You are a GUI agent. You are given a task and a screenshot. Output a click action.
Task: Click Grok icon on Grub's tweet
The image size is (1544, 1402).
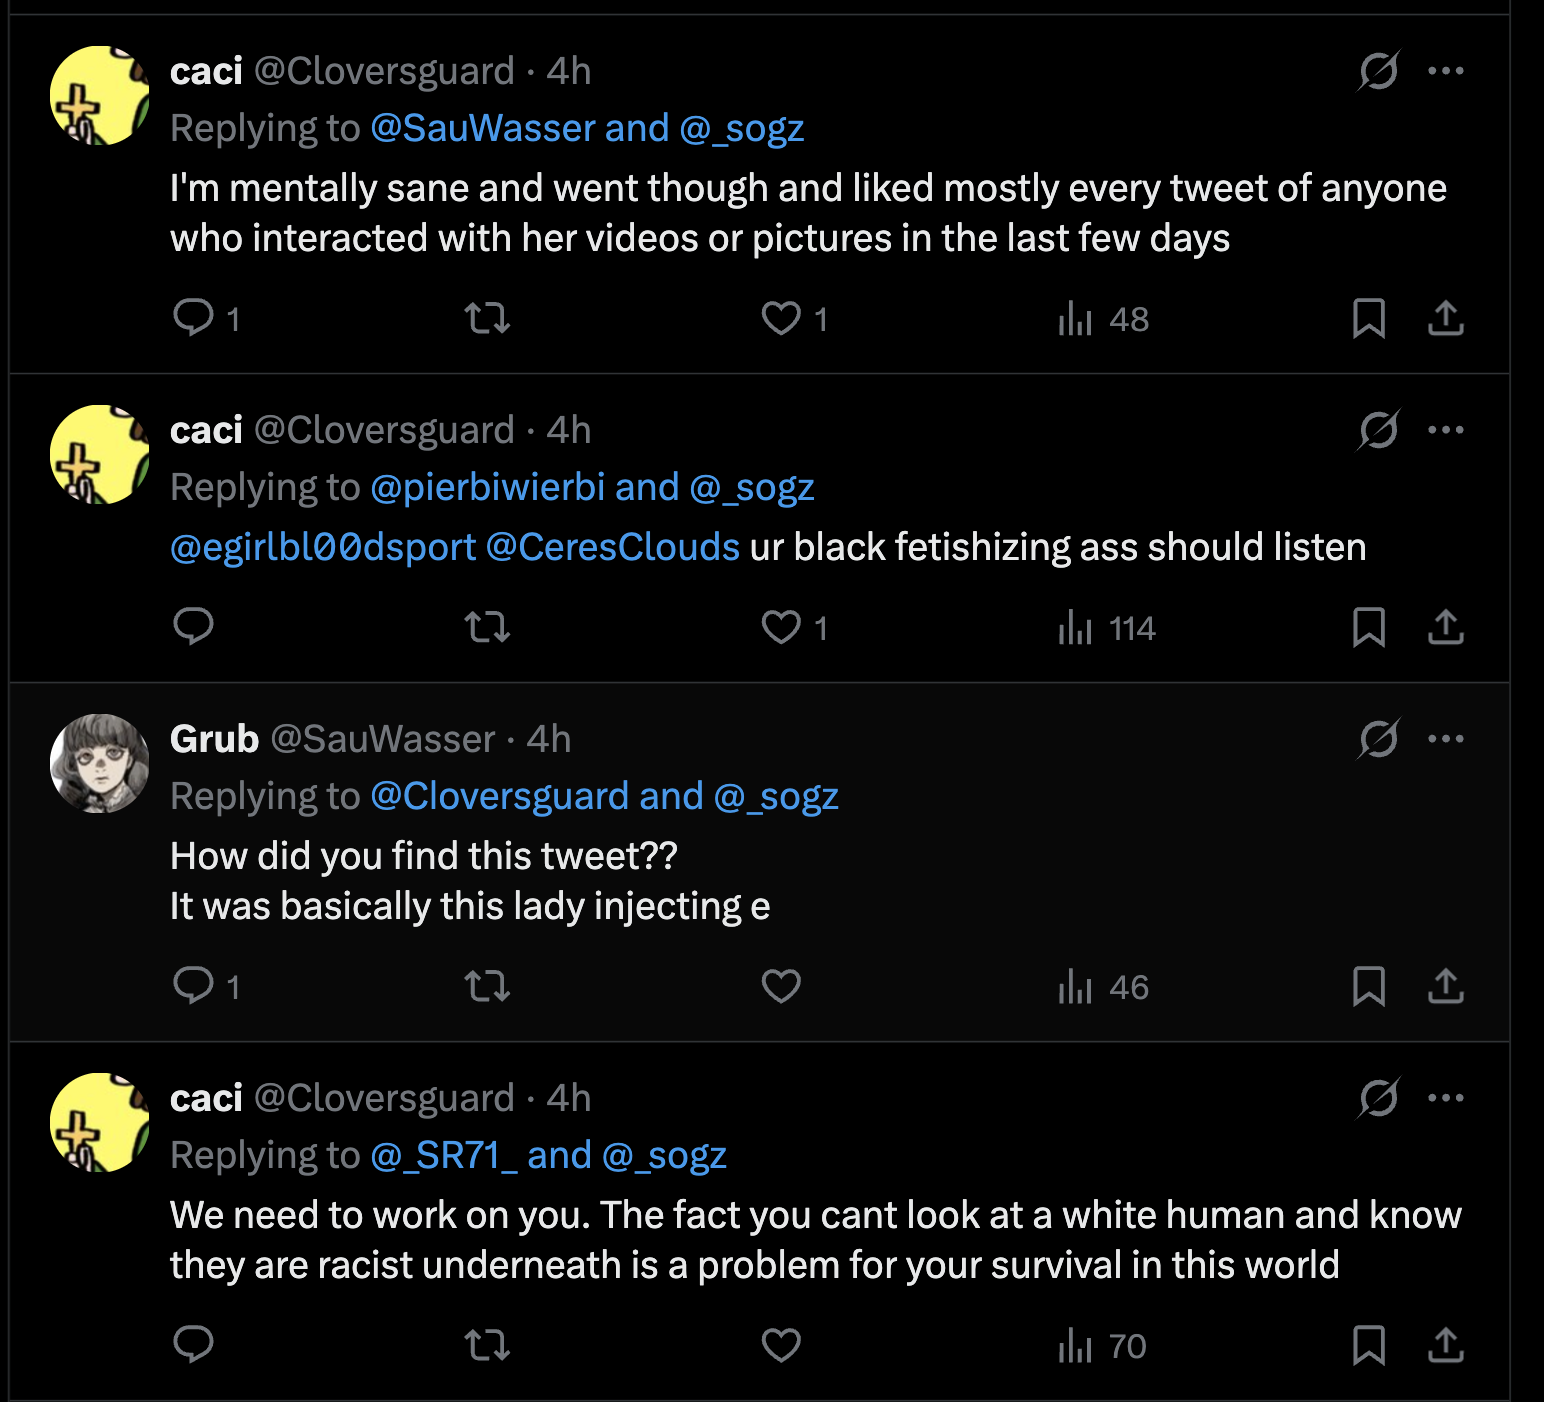point(1378,740)
